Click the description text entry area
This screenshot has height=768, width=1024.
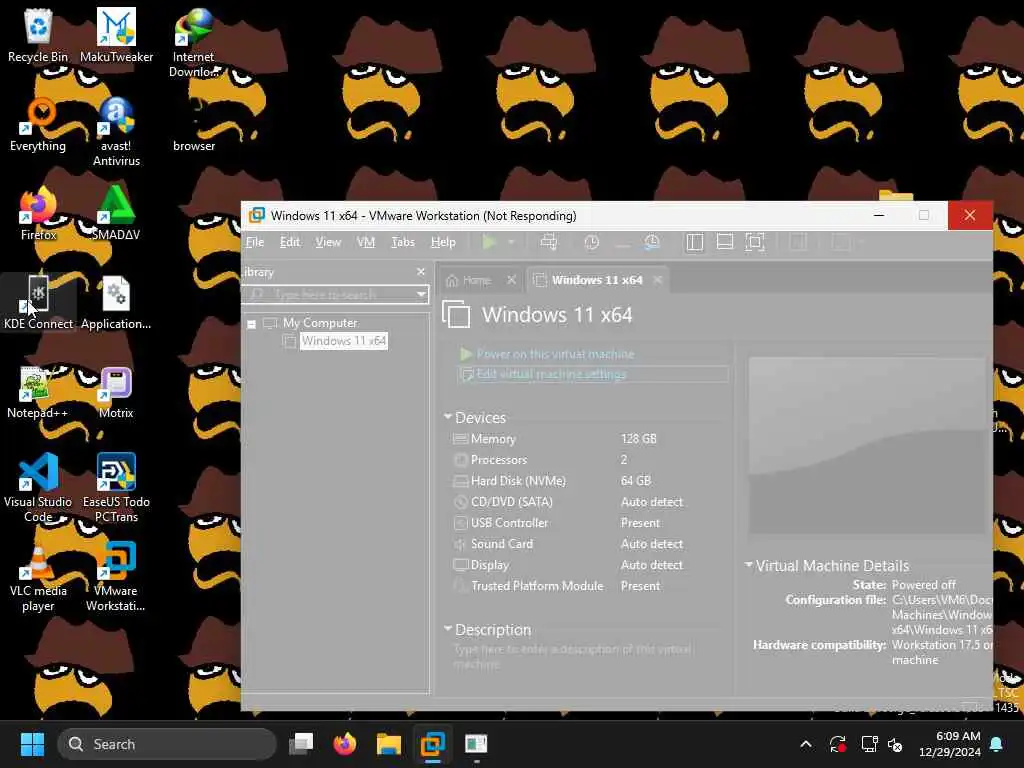pyautogui.click(x=575, y=656)
